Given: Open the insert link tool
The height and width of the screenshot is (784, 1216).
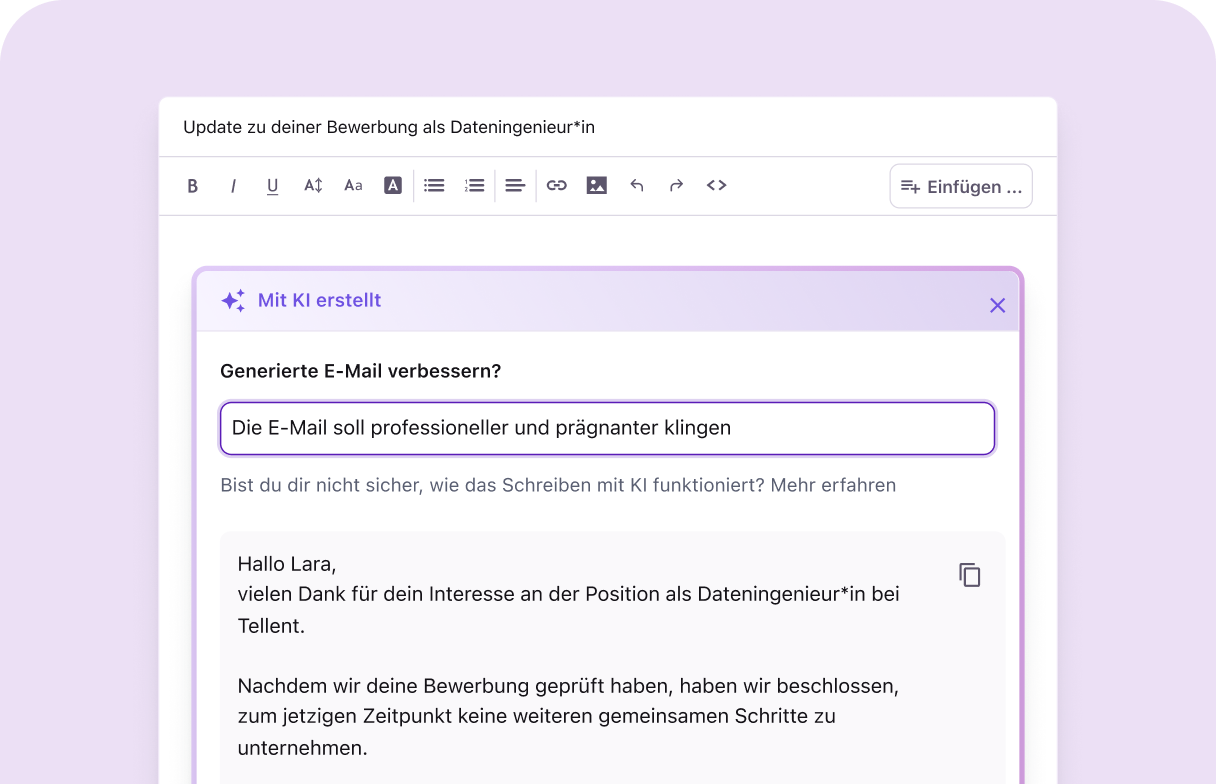Looking at the screenshot, I should (556, 185).
